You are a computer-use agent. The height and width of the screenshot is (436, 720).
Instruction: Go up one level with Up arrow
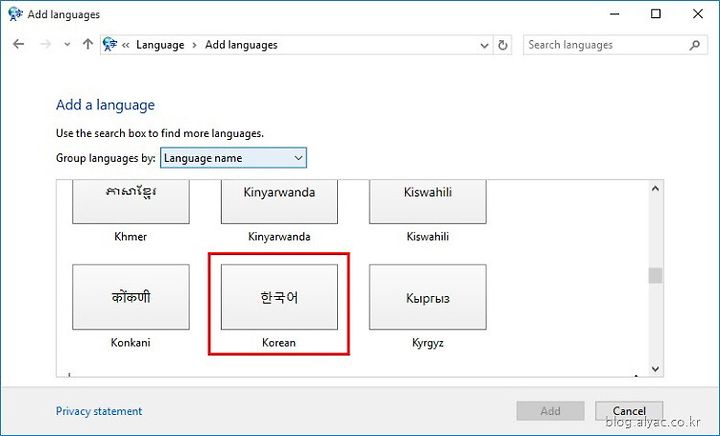coord(87,45)
